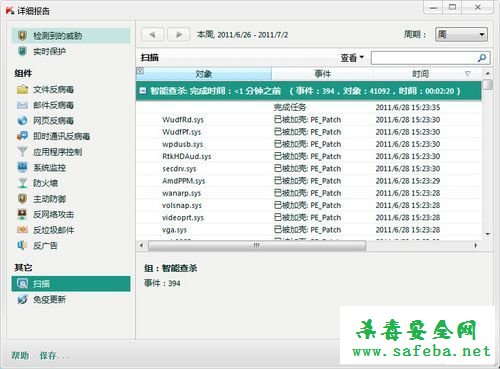This screenshot has height=369, width=500.
Task: Click the 即时通讯反病毒 chat icon
Action: tap(22, 136)
